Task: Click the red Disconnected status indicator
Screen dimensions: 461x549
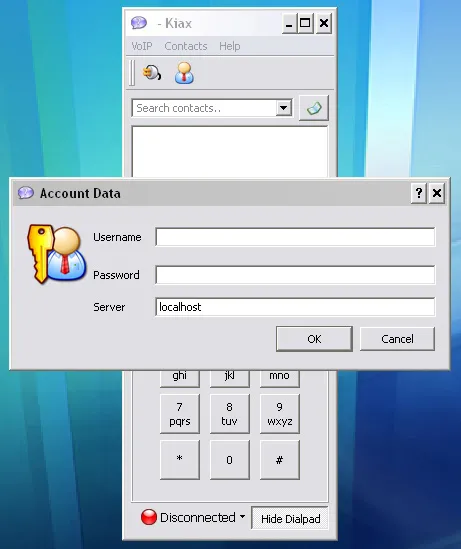Action: pos(149,517)
